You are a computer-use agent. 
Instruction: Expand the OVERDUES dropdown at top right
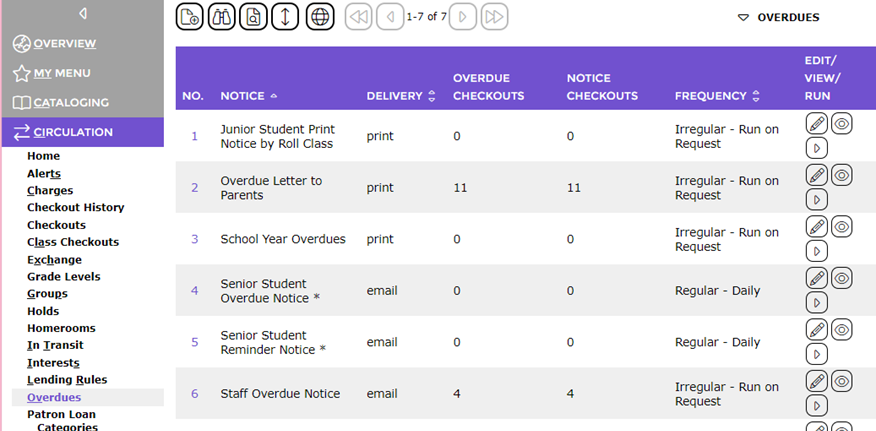tap(778, 17)
